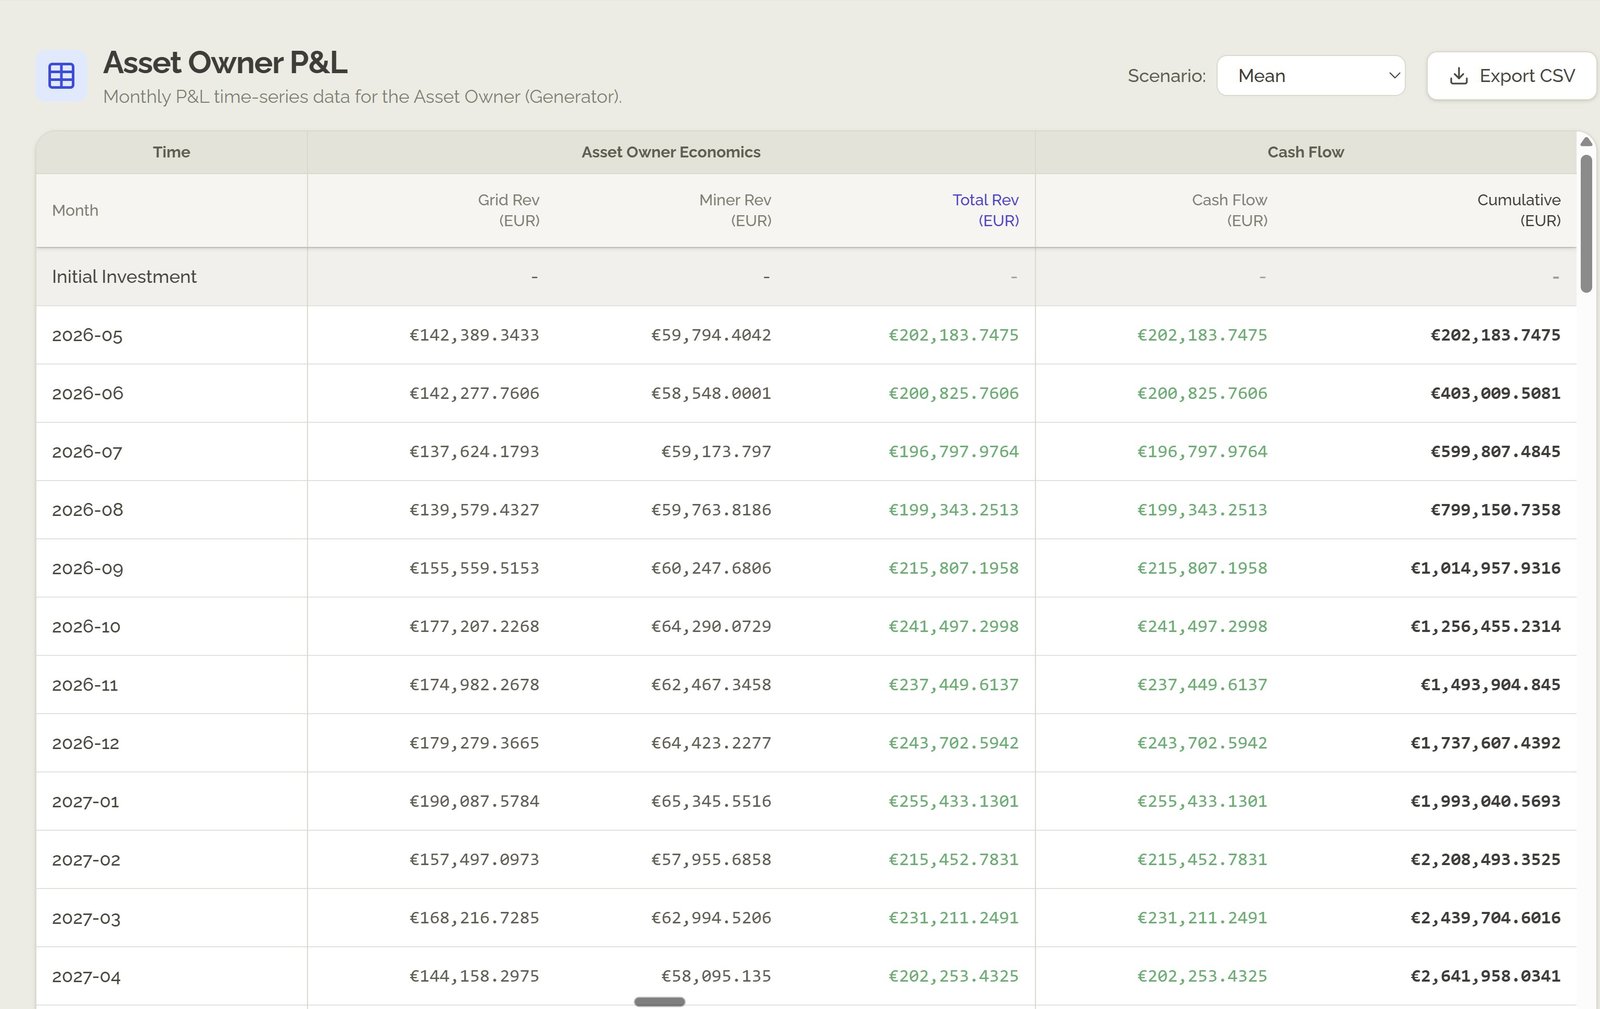Click the Month column header

pyautogui.click(x=75, y=210)
